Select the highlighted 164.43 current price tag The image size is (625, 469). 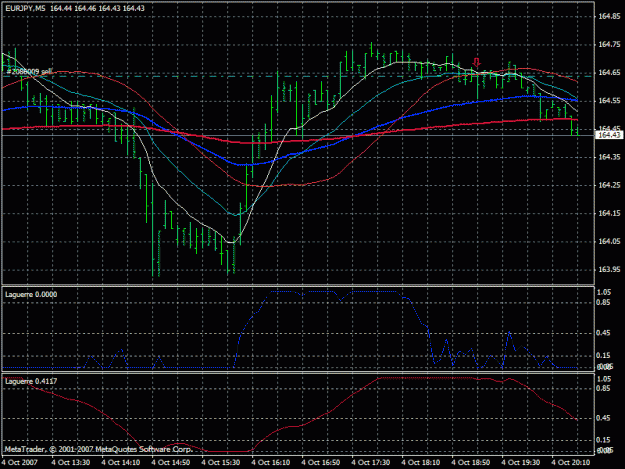(609, 135)
